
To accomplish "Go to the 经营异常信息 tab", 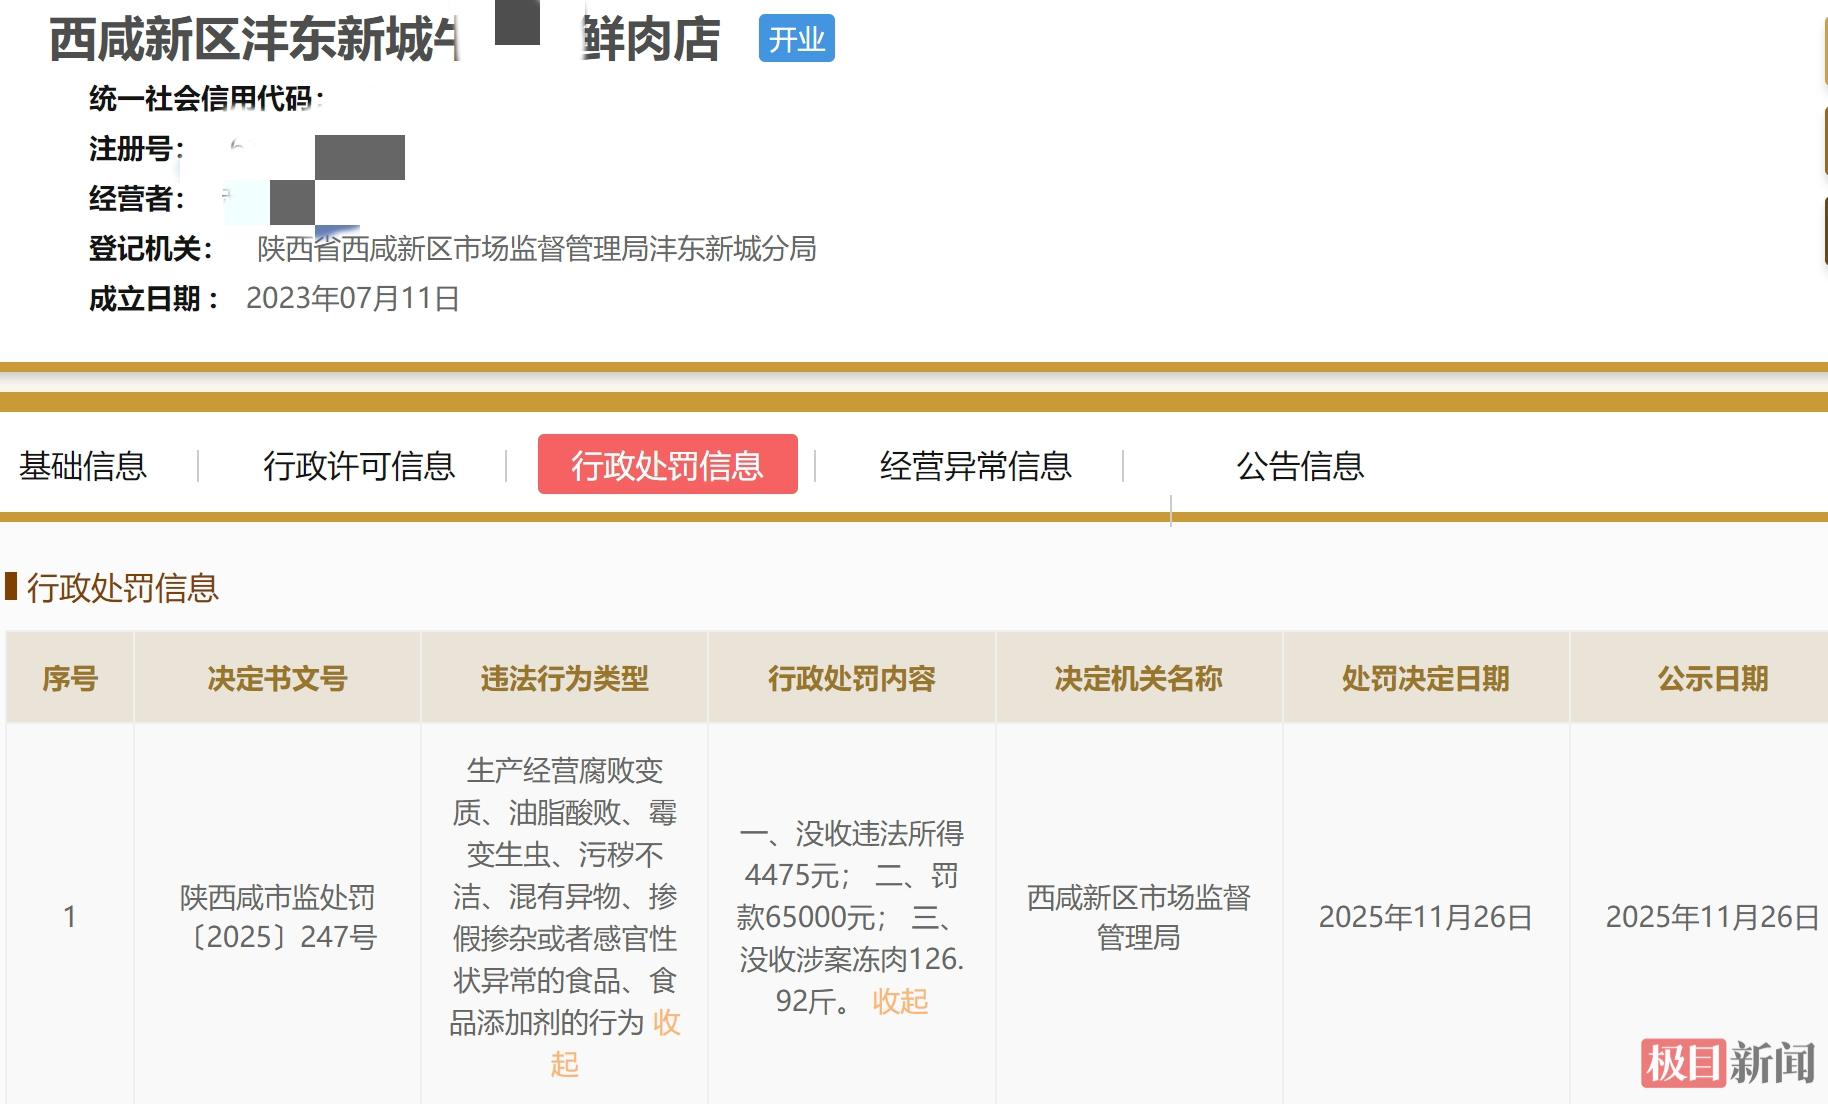I will (x=975, y=466).
